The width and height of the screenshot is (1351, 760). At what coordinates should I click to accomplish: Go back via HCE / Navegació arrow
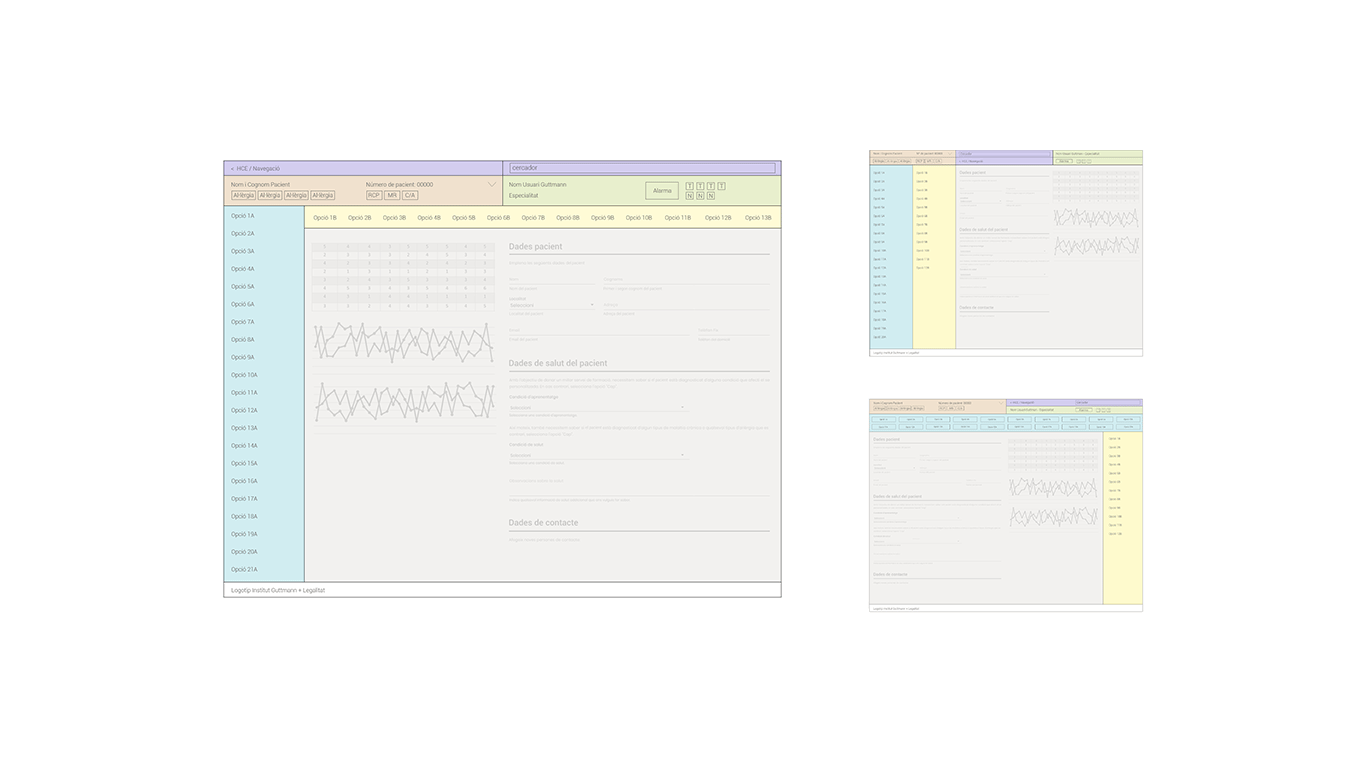(x=232, y=169)
